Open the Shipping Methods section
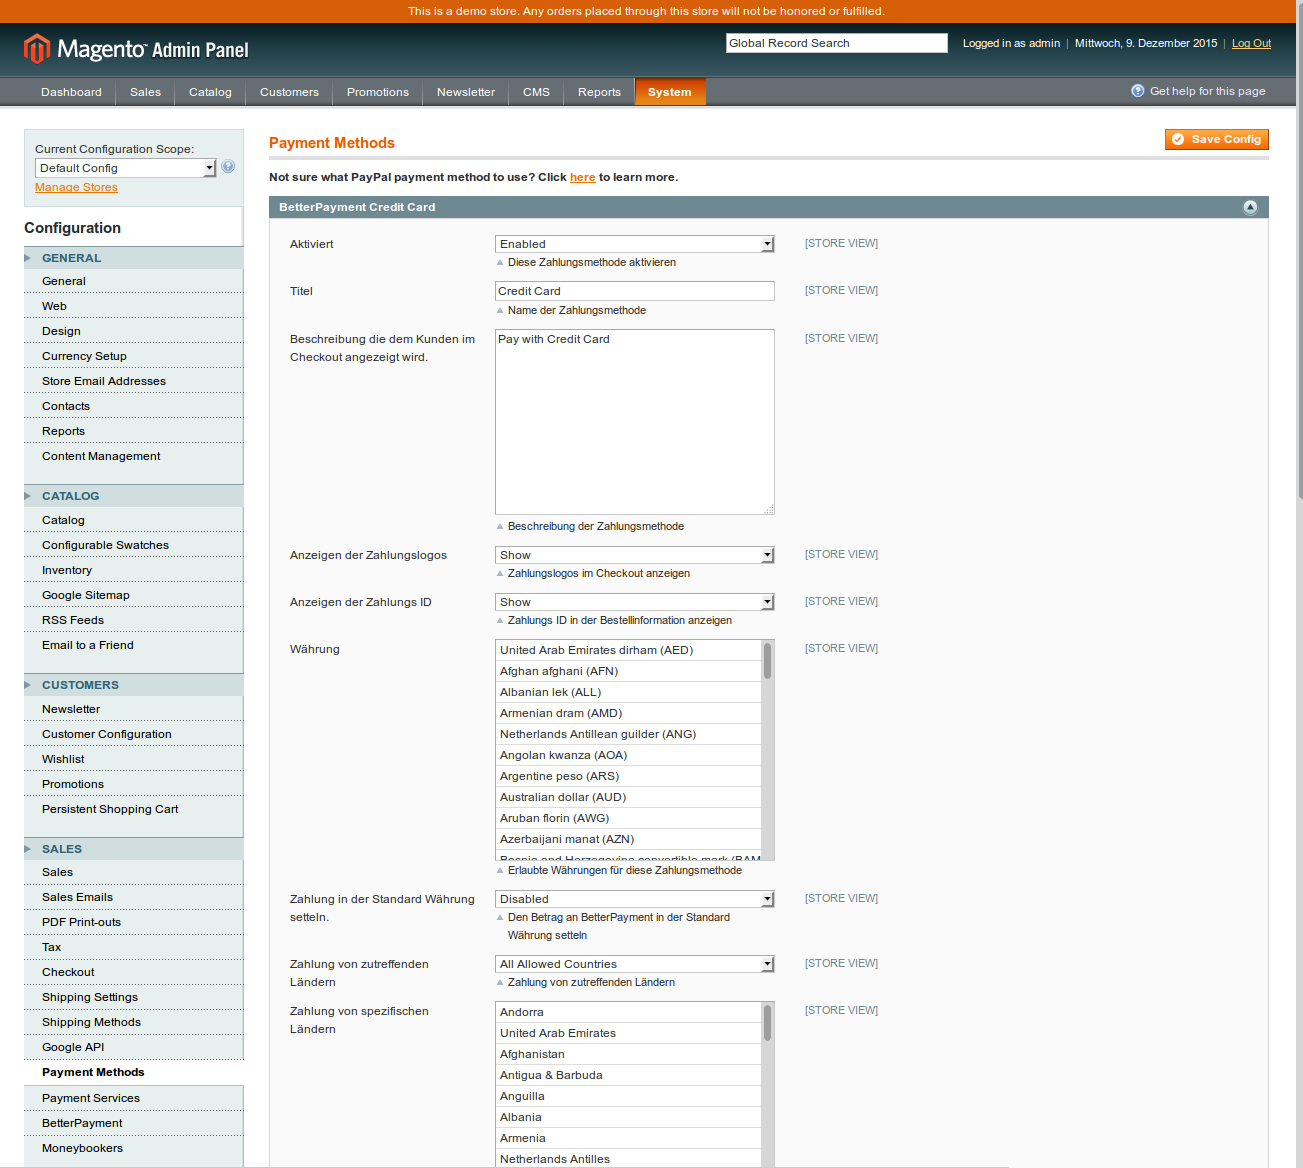 point(133,1022)
